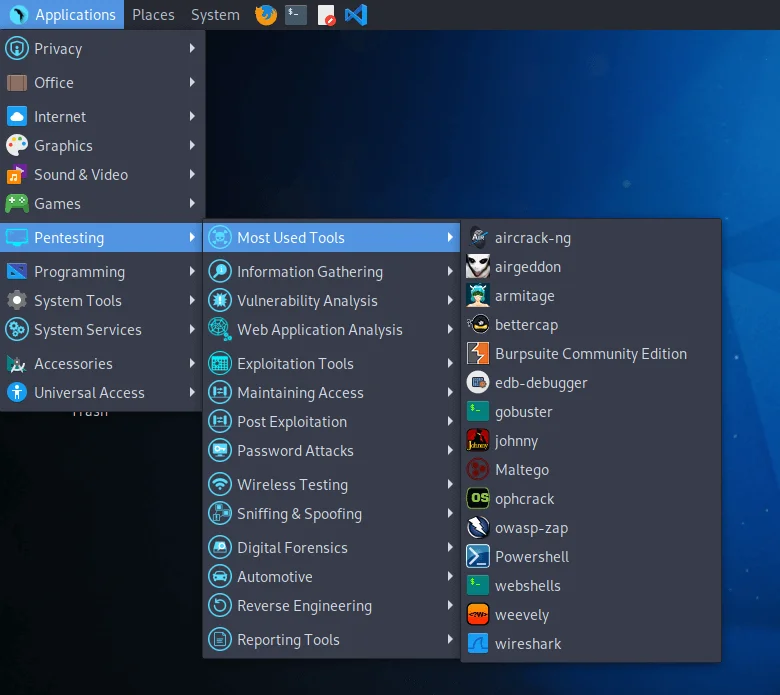Screen dimensions: 780x695
Task: Launch wireshark from its text label
Action: coord(528,644)
